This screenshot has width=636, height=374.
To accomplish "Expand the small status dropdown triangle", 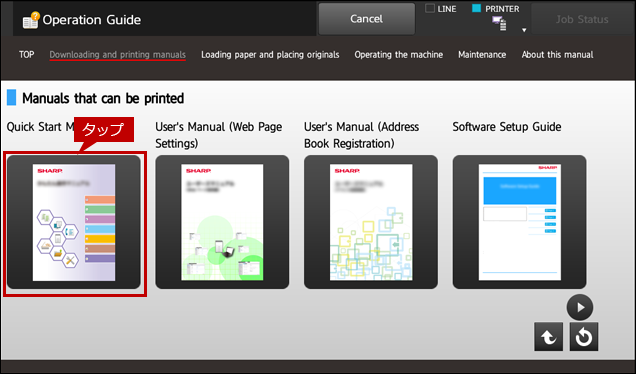I will click(524, 30).
